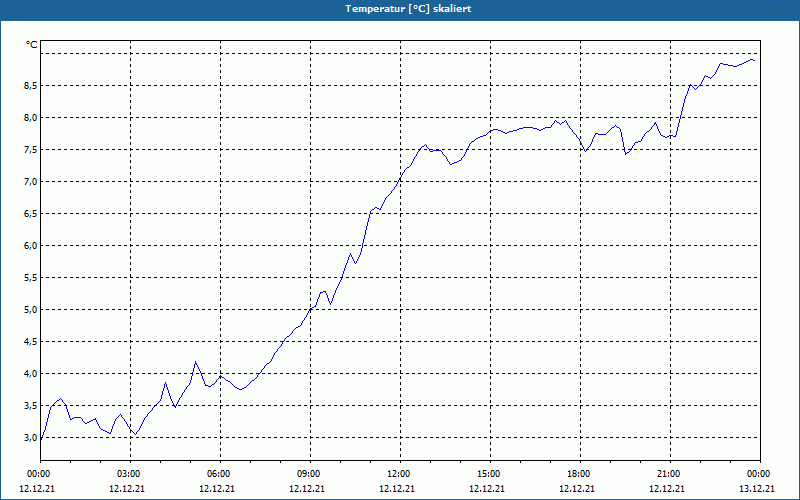Select the 5,5 y-axis value
The height and width of the screenshot is (500, 800).
(x=30, y=278)
